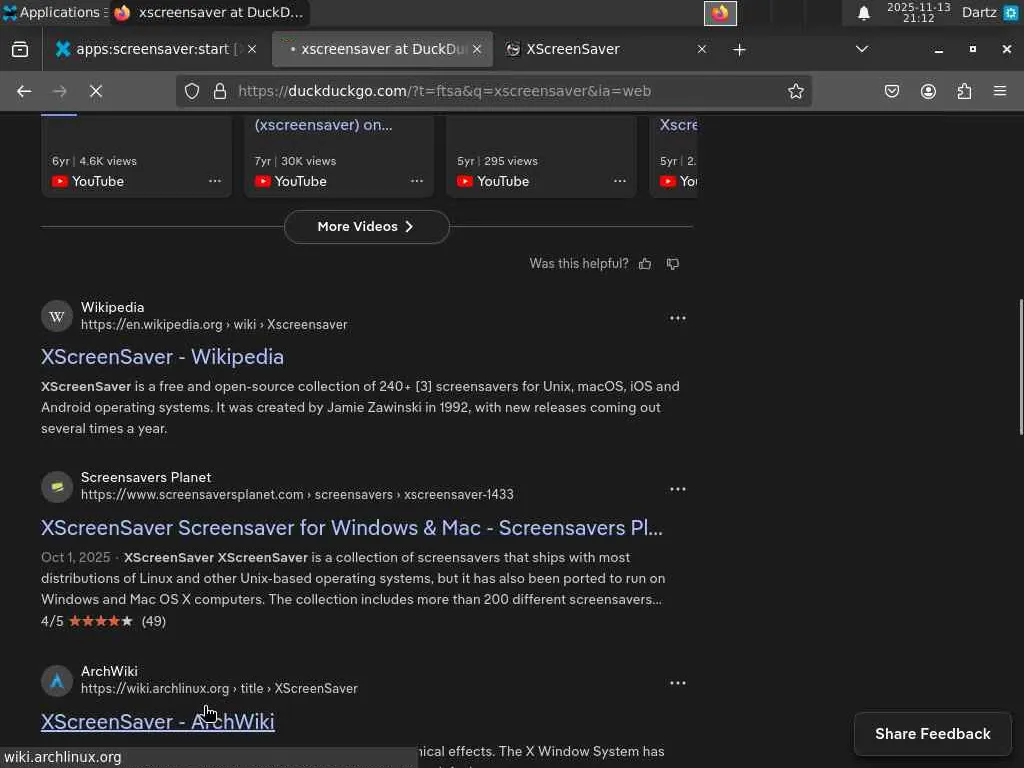Click the Wikipedia site favicon

point(57,316)
